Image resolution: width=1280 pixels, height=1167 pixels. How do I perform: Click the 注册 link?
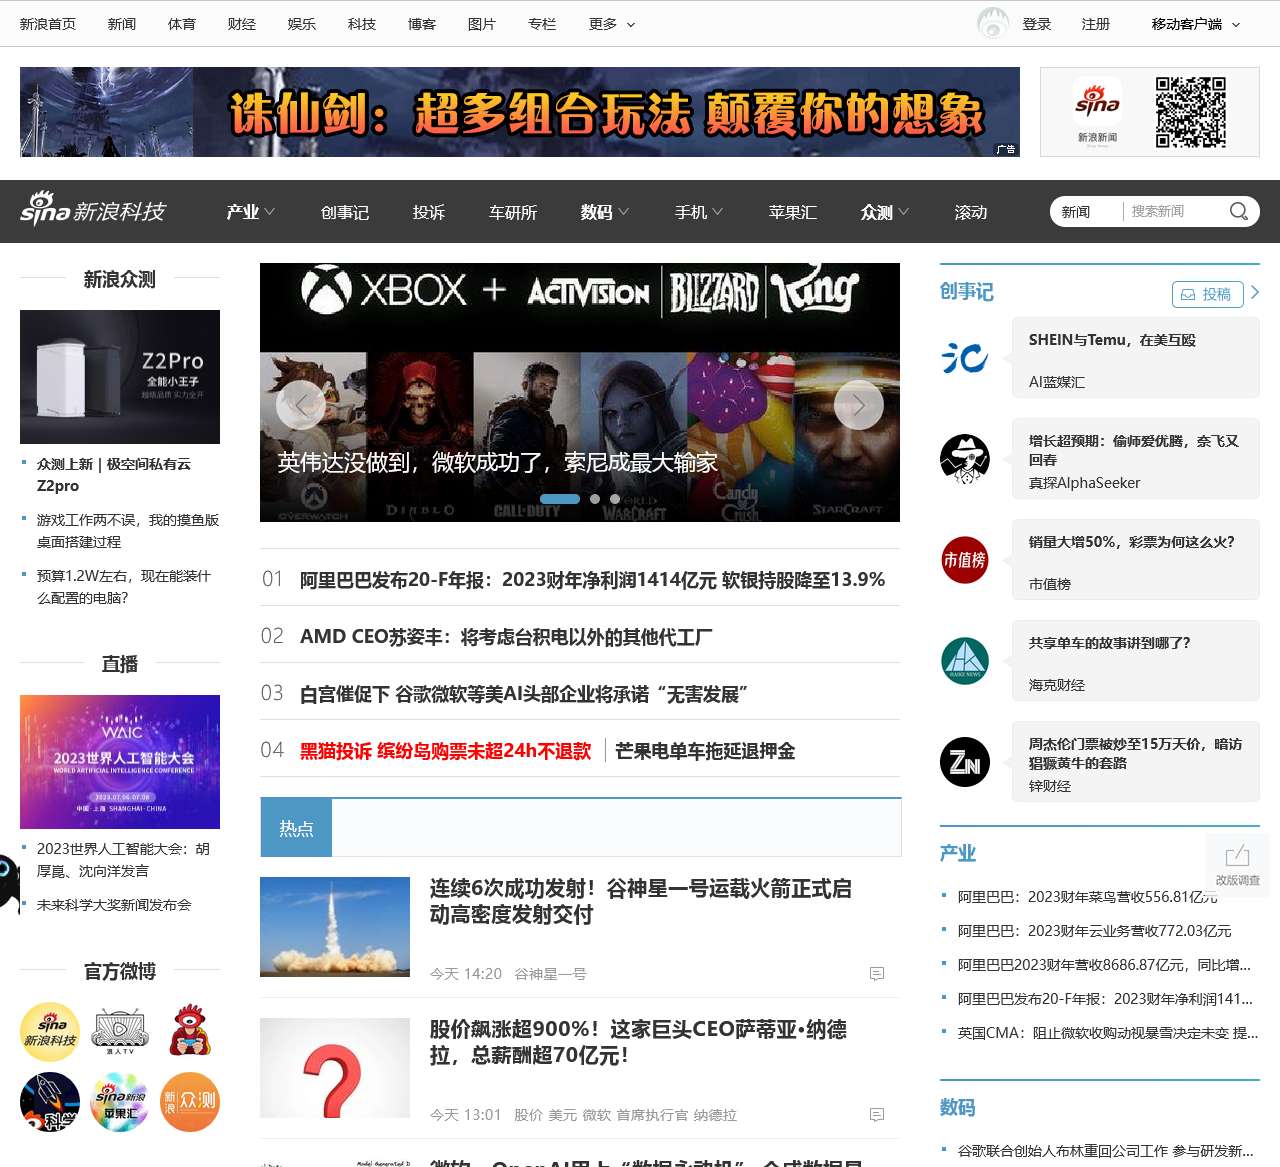pos(1096,24)
